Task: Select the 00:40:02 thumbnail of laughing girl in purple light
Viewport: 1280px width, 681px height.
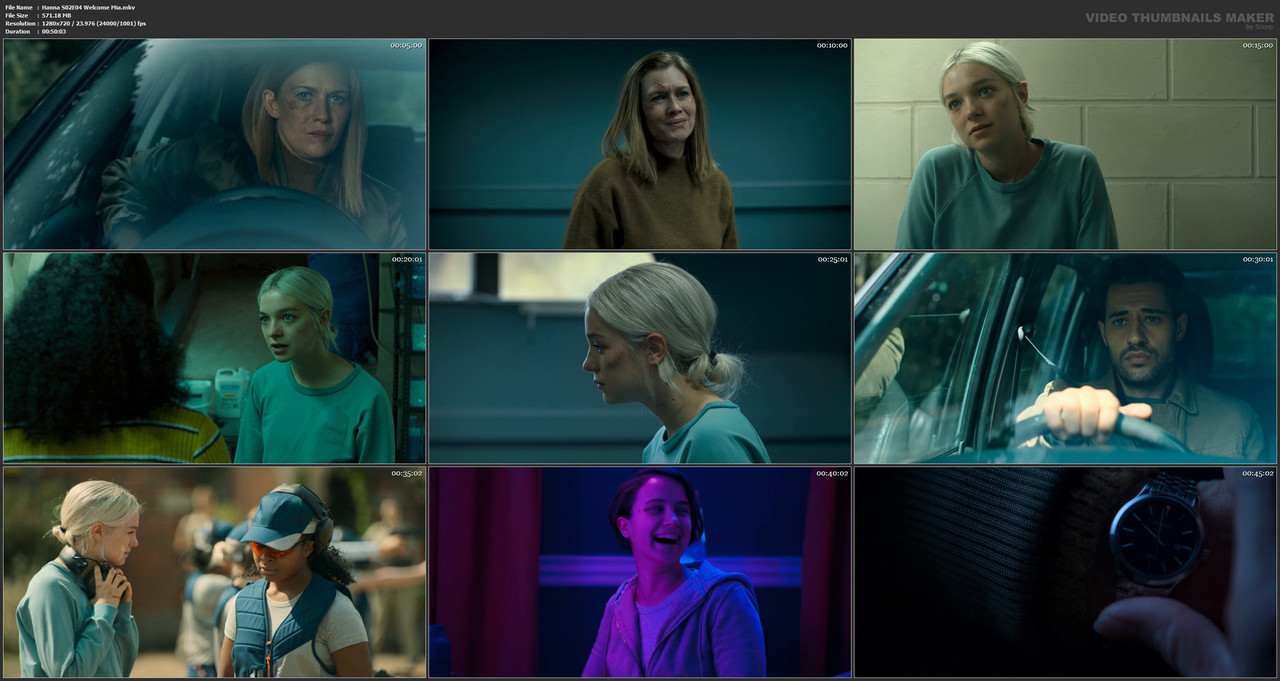Action: point(640,572)
